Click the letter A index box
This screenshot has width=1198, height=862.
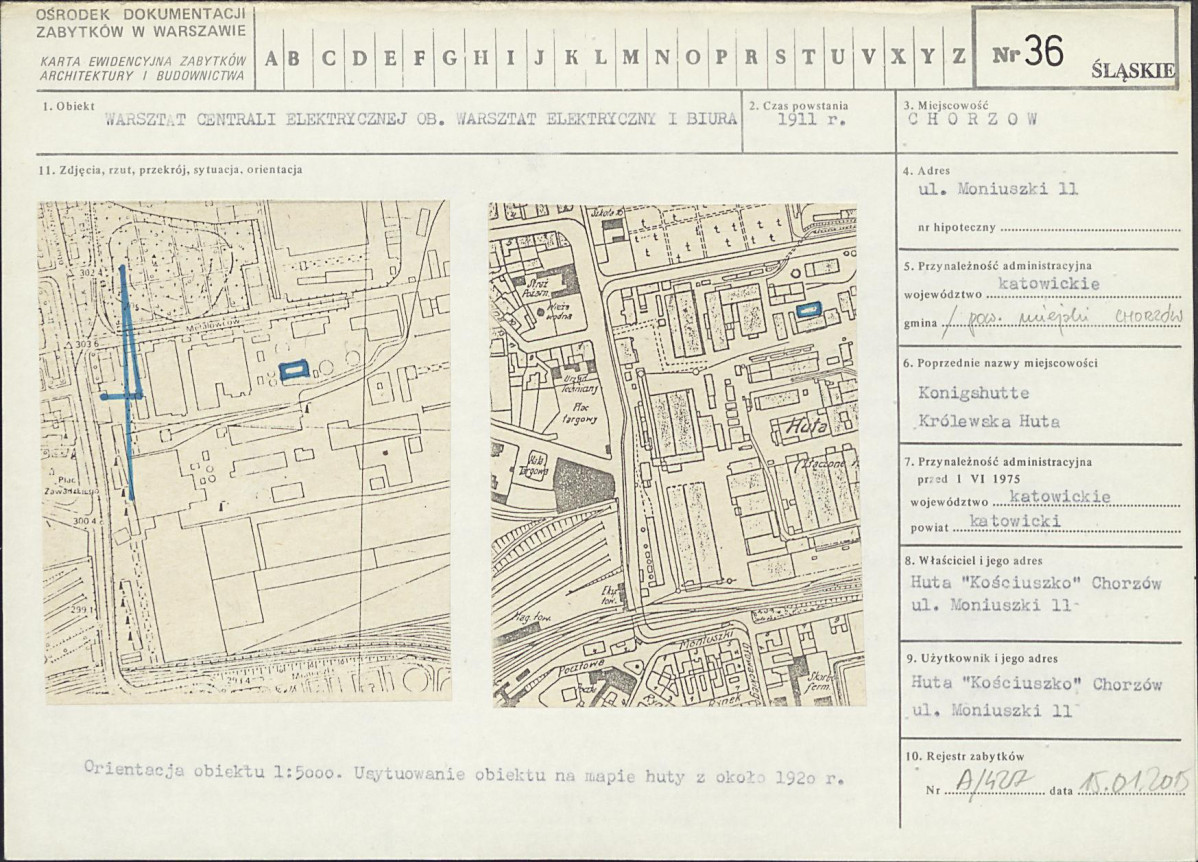[270, 58]
